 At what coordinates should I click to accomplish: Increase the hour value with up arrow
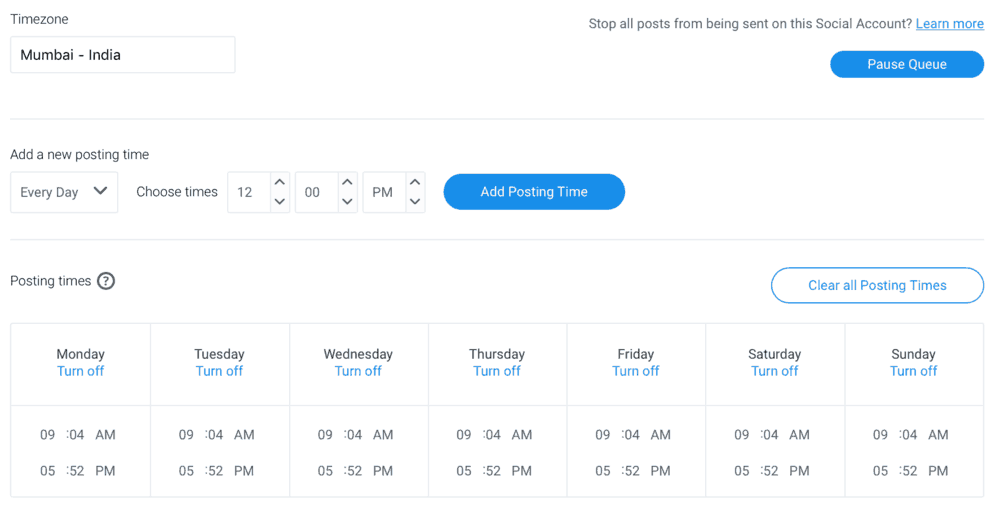pyautogui.click(x=279, y=182)
